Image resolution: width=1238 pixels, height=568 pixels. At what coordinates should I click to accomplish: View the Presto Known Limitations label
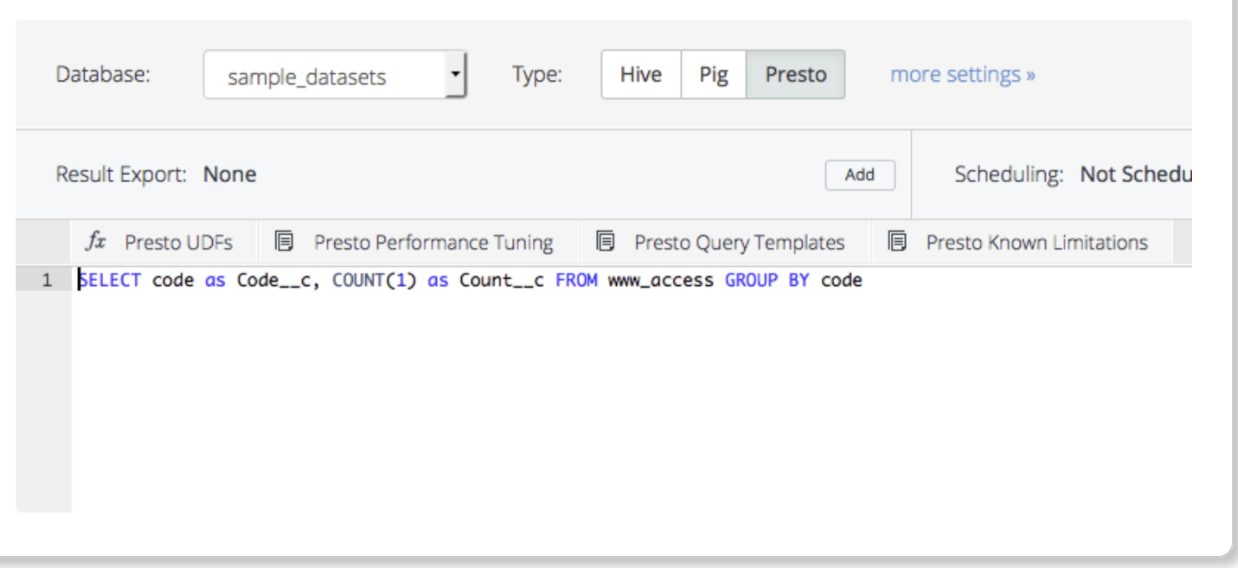pos(1036,242)
